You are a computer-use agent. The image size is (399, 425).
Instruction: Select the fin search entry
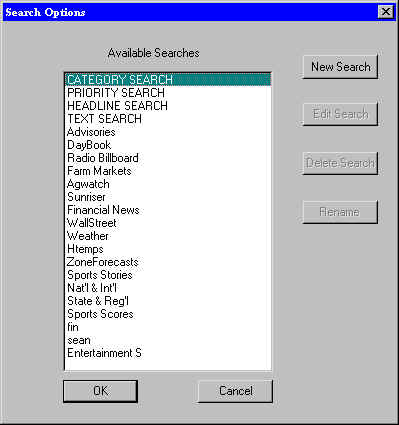pos(168,327)
